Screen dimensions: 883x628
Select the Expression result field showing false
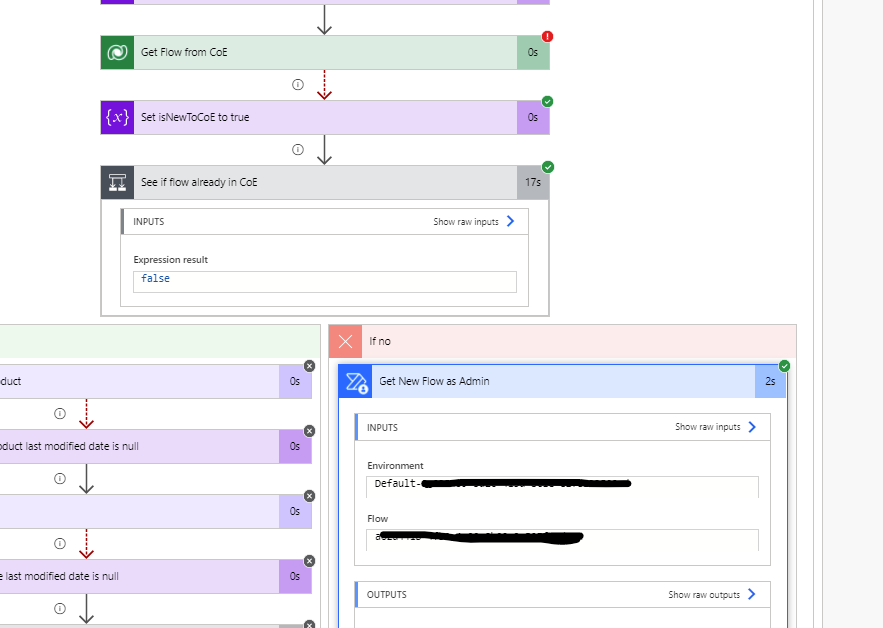[x=324, y=281]
